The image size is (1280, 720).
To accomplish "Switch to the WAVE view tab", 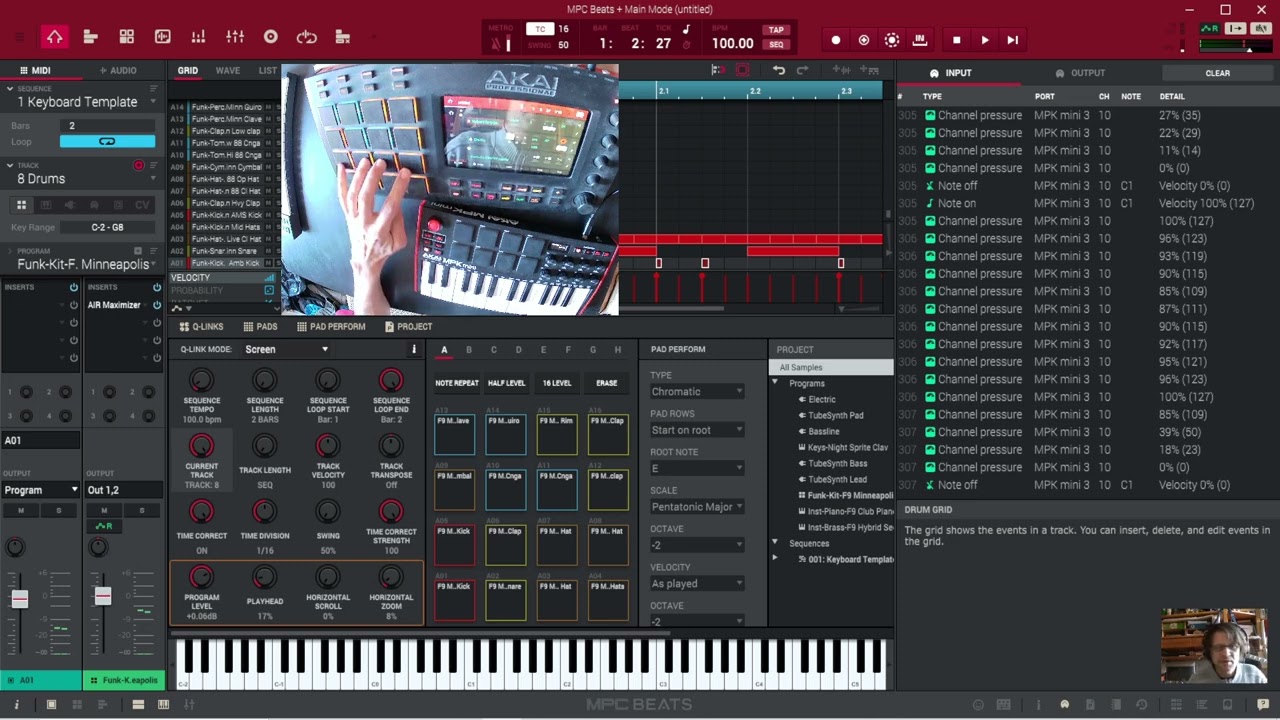I will pos(228,71).
